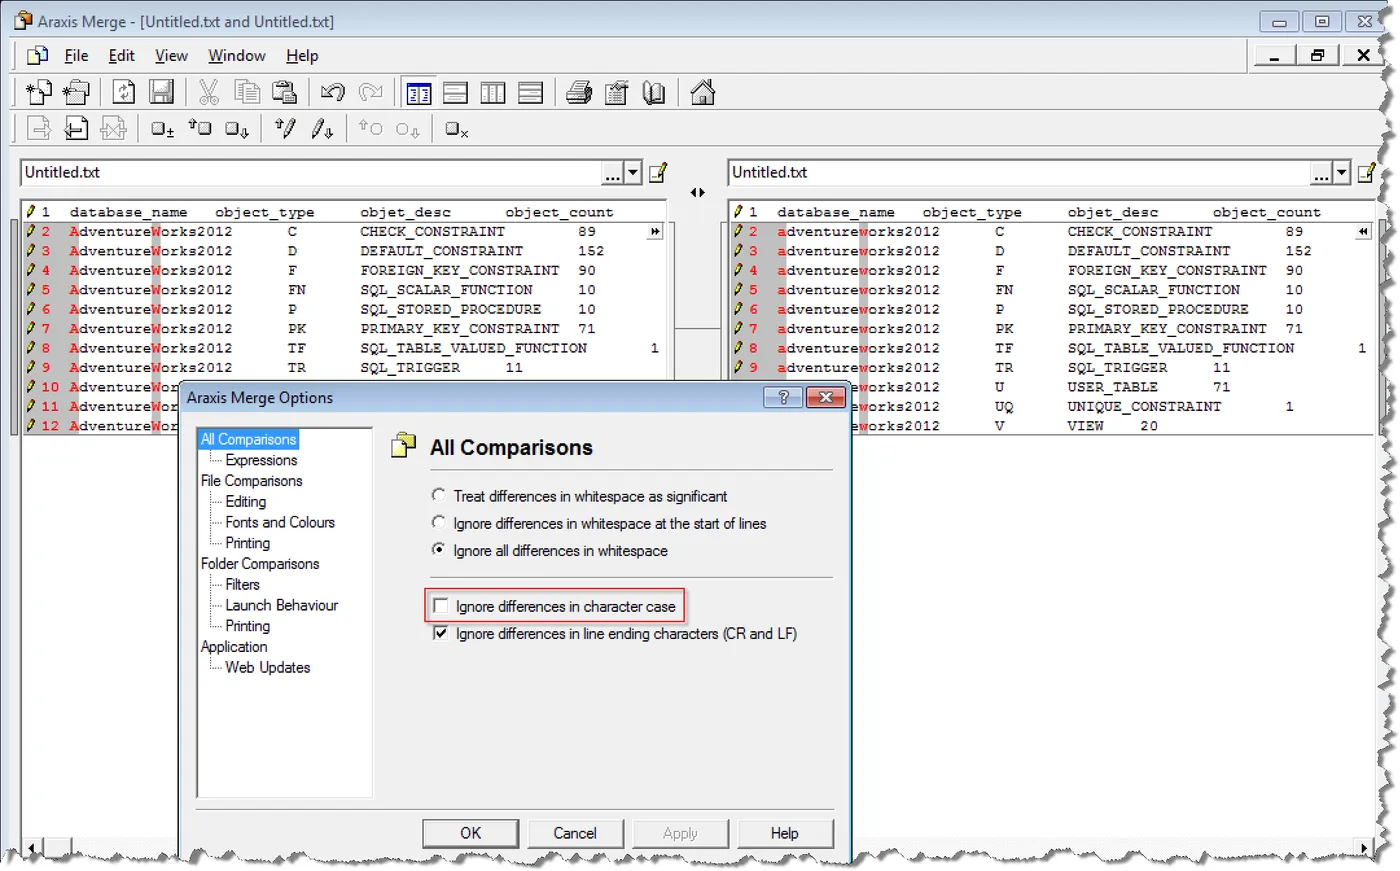This screenshot has height=871, width=1400.
Task: Open left file path dropdown arrow
Action: click(633, 173)
